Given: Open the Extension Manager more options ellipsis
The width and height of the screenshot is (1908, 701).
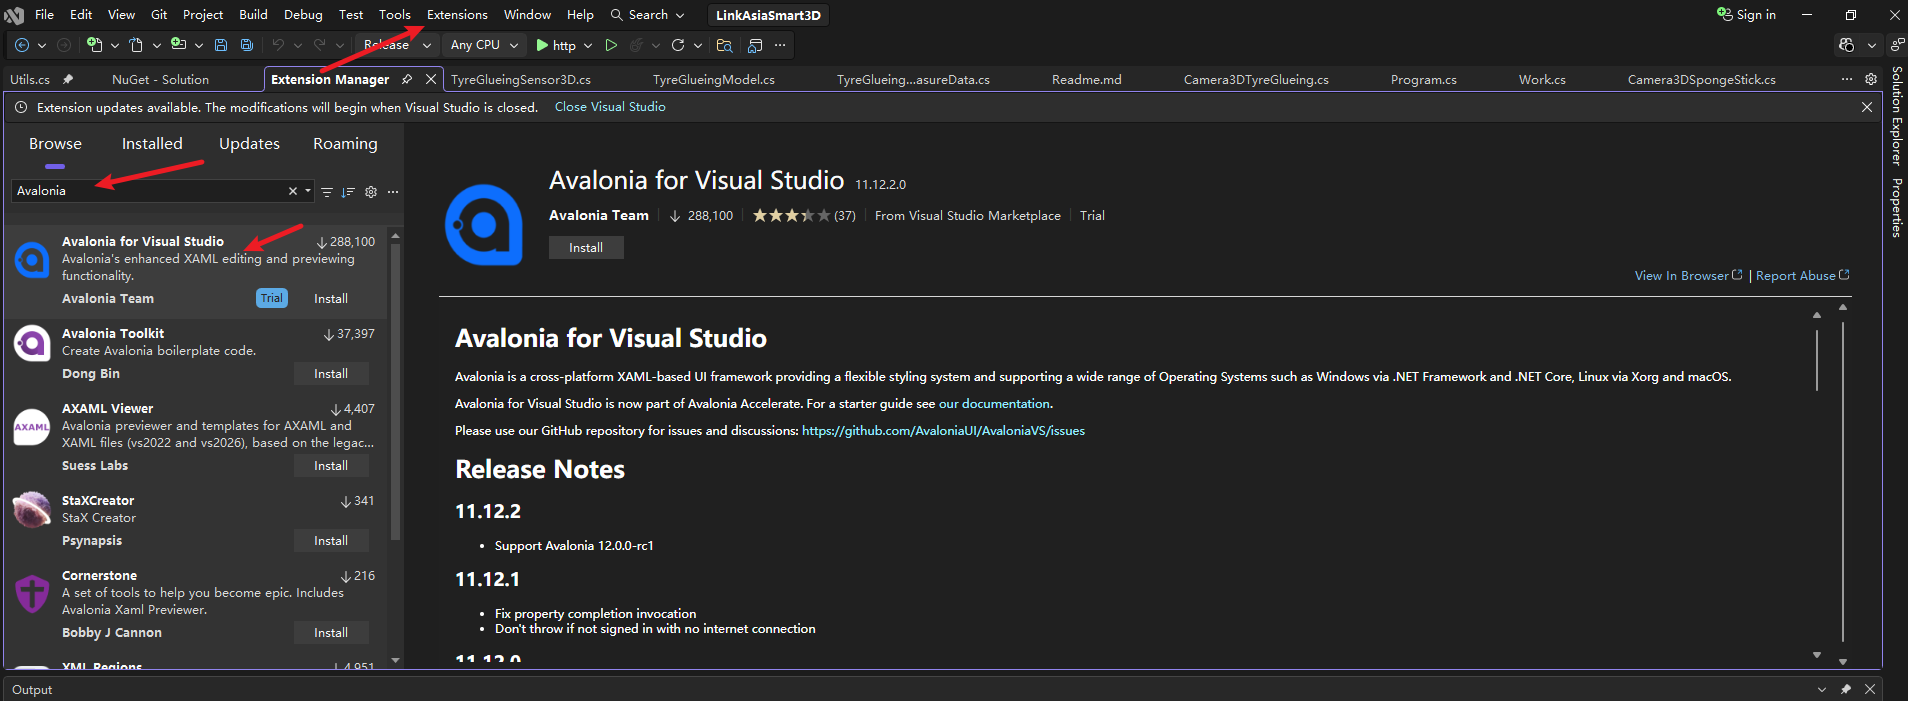Looking at the screenshot, I should pos(393,191).
